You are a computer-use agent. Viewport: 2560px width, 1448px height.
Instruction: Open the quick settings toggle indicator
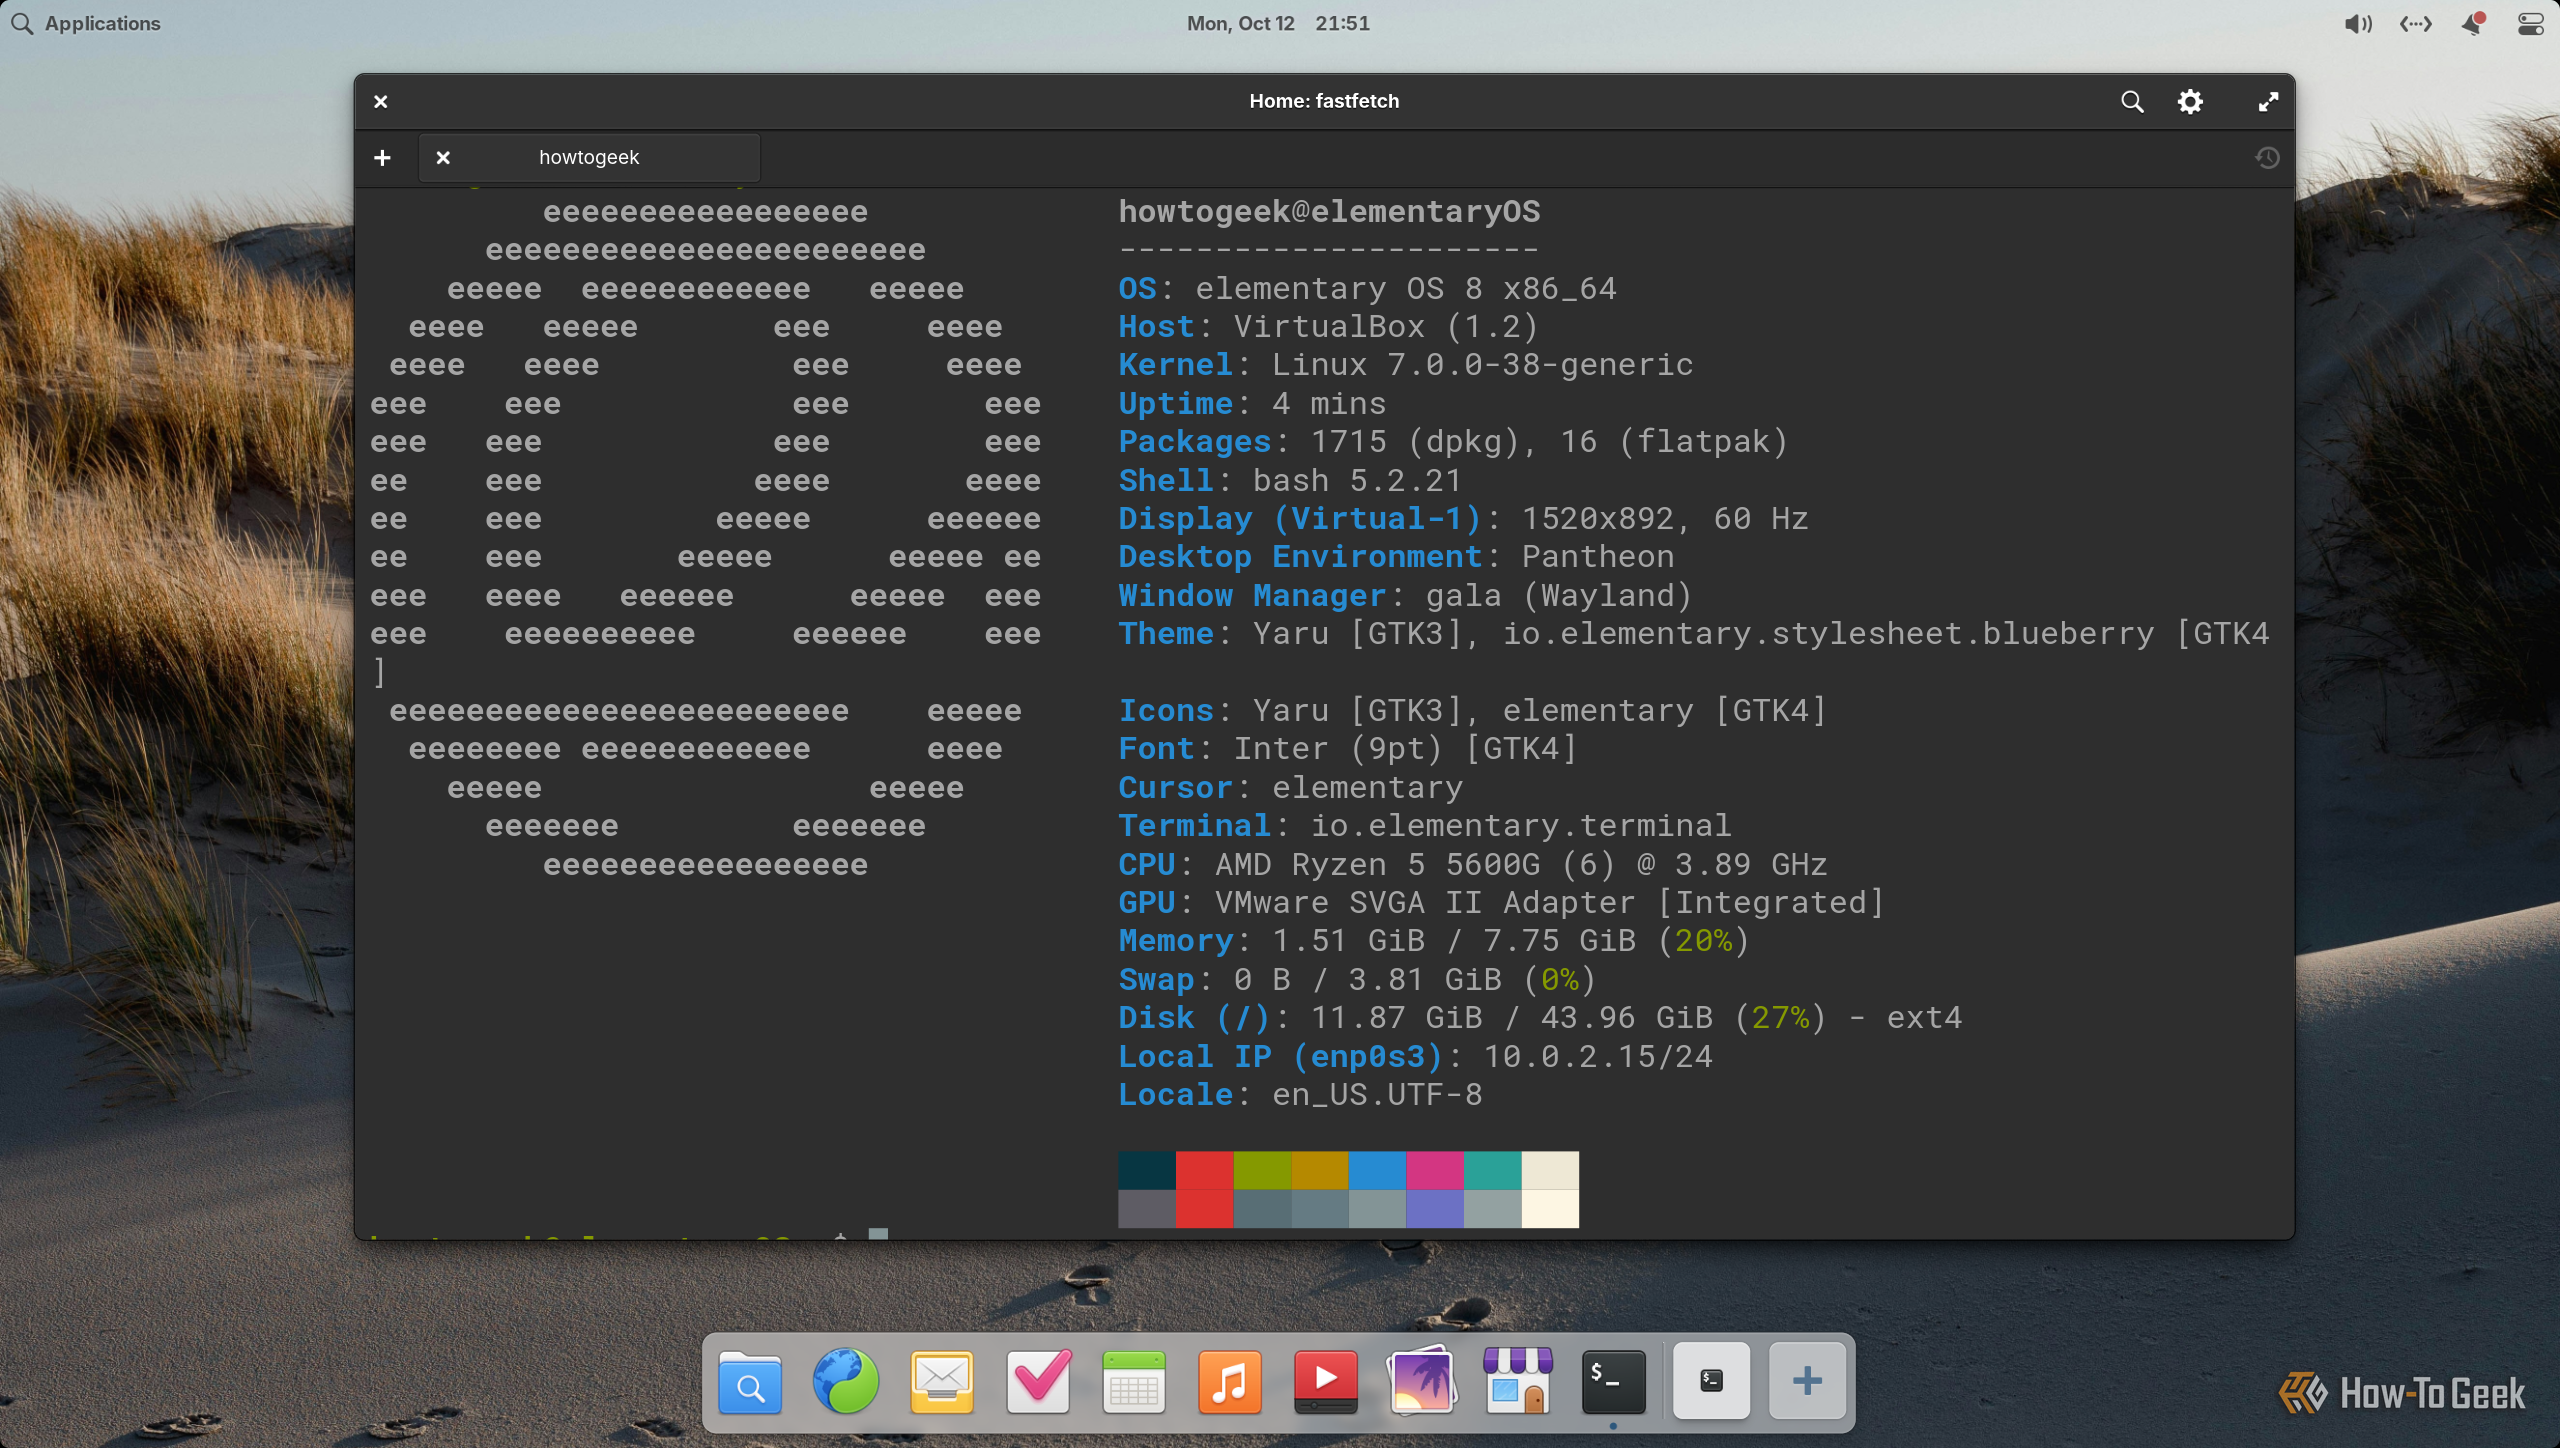click(2530, 23)
